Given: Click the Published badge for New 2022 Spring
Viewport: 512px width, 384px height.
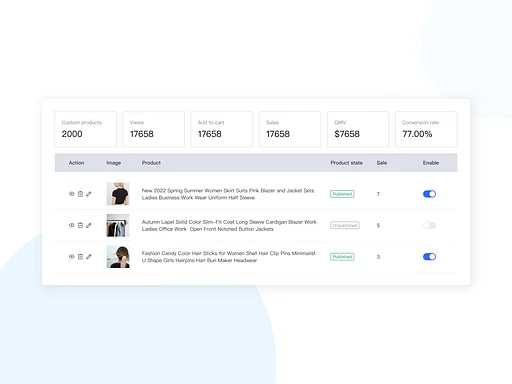Looking at the screenshot, I should (342, 194).
